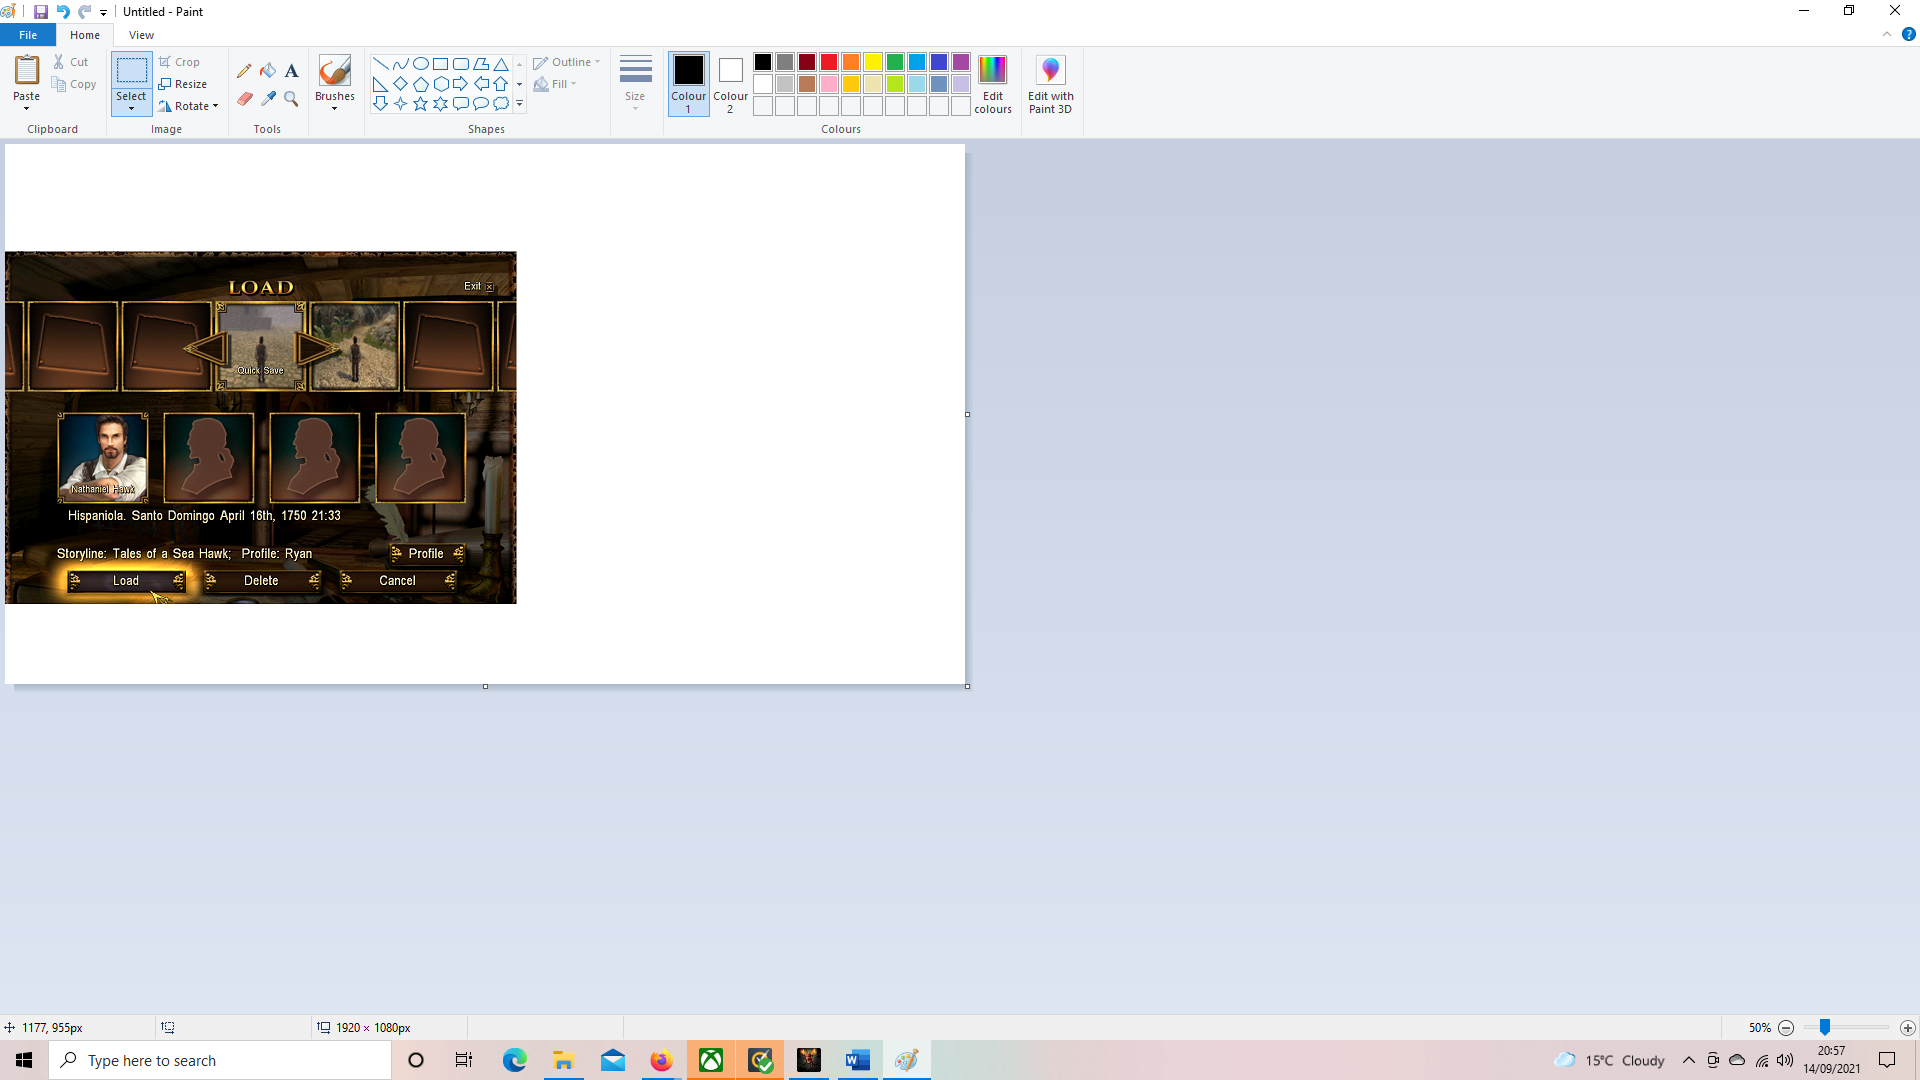This screenshot has width=1920, height=1080.
Task: Open the File menu
Action: pyautogui.click(x=28, y=35)
